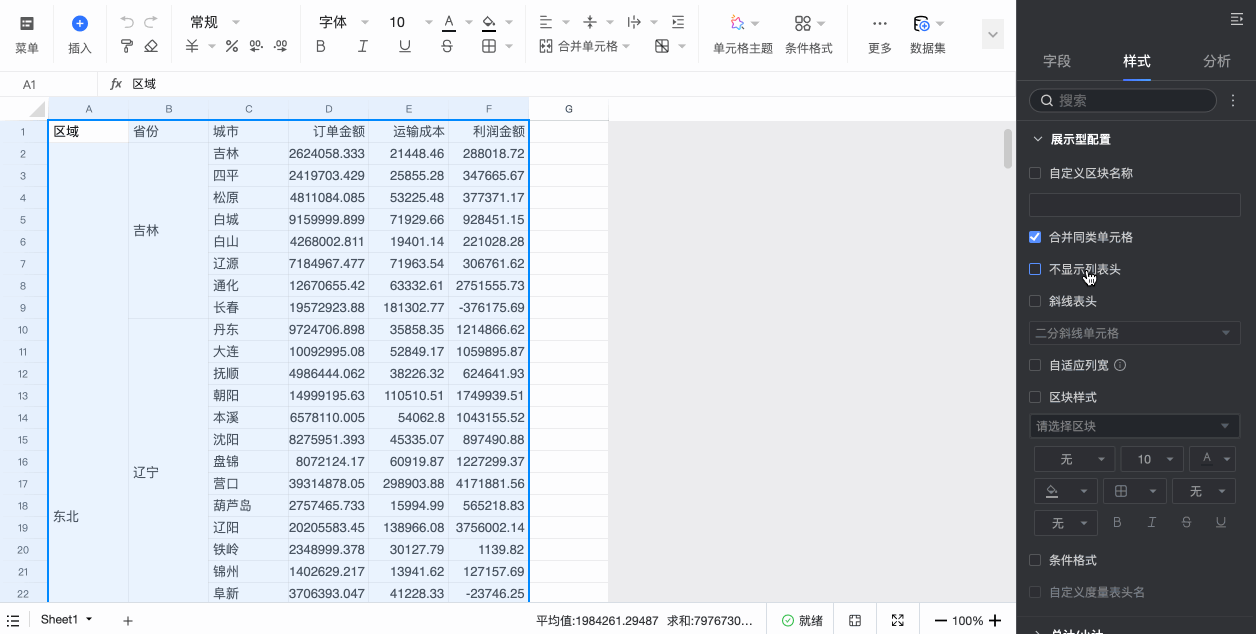Click the top toolbar font color icon
The width and height of the screenshot is (1256, 634).
449,22
